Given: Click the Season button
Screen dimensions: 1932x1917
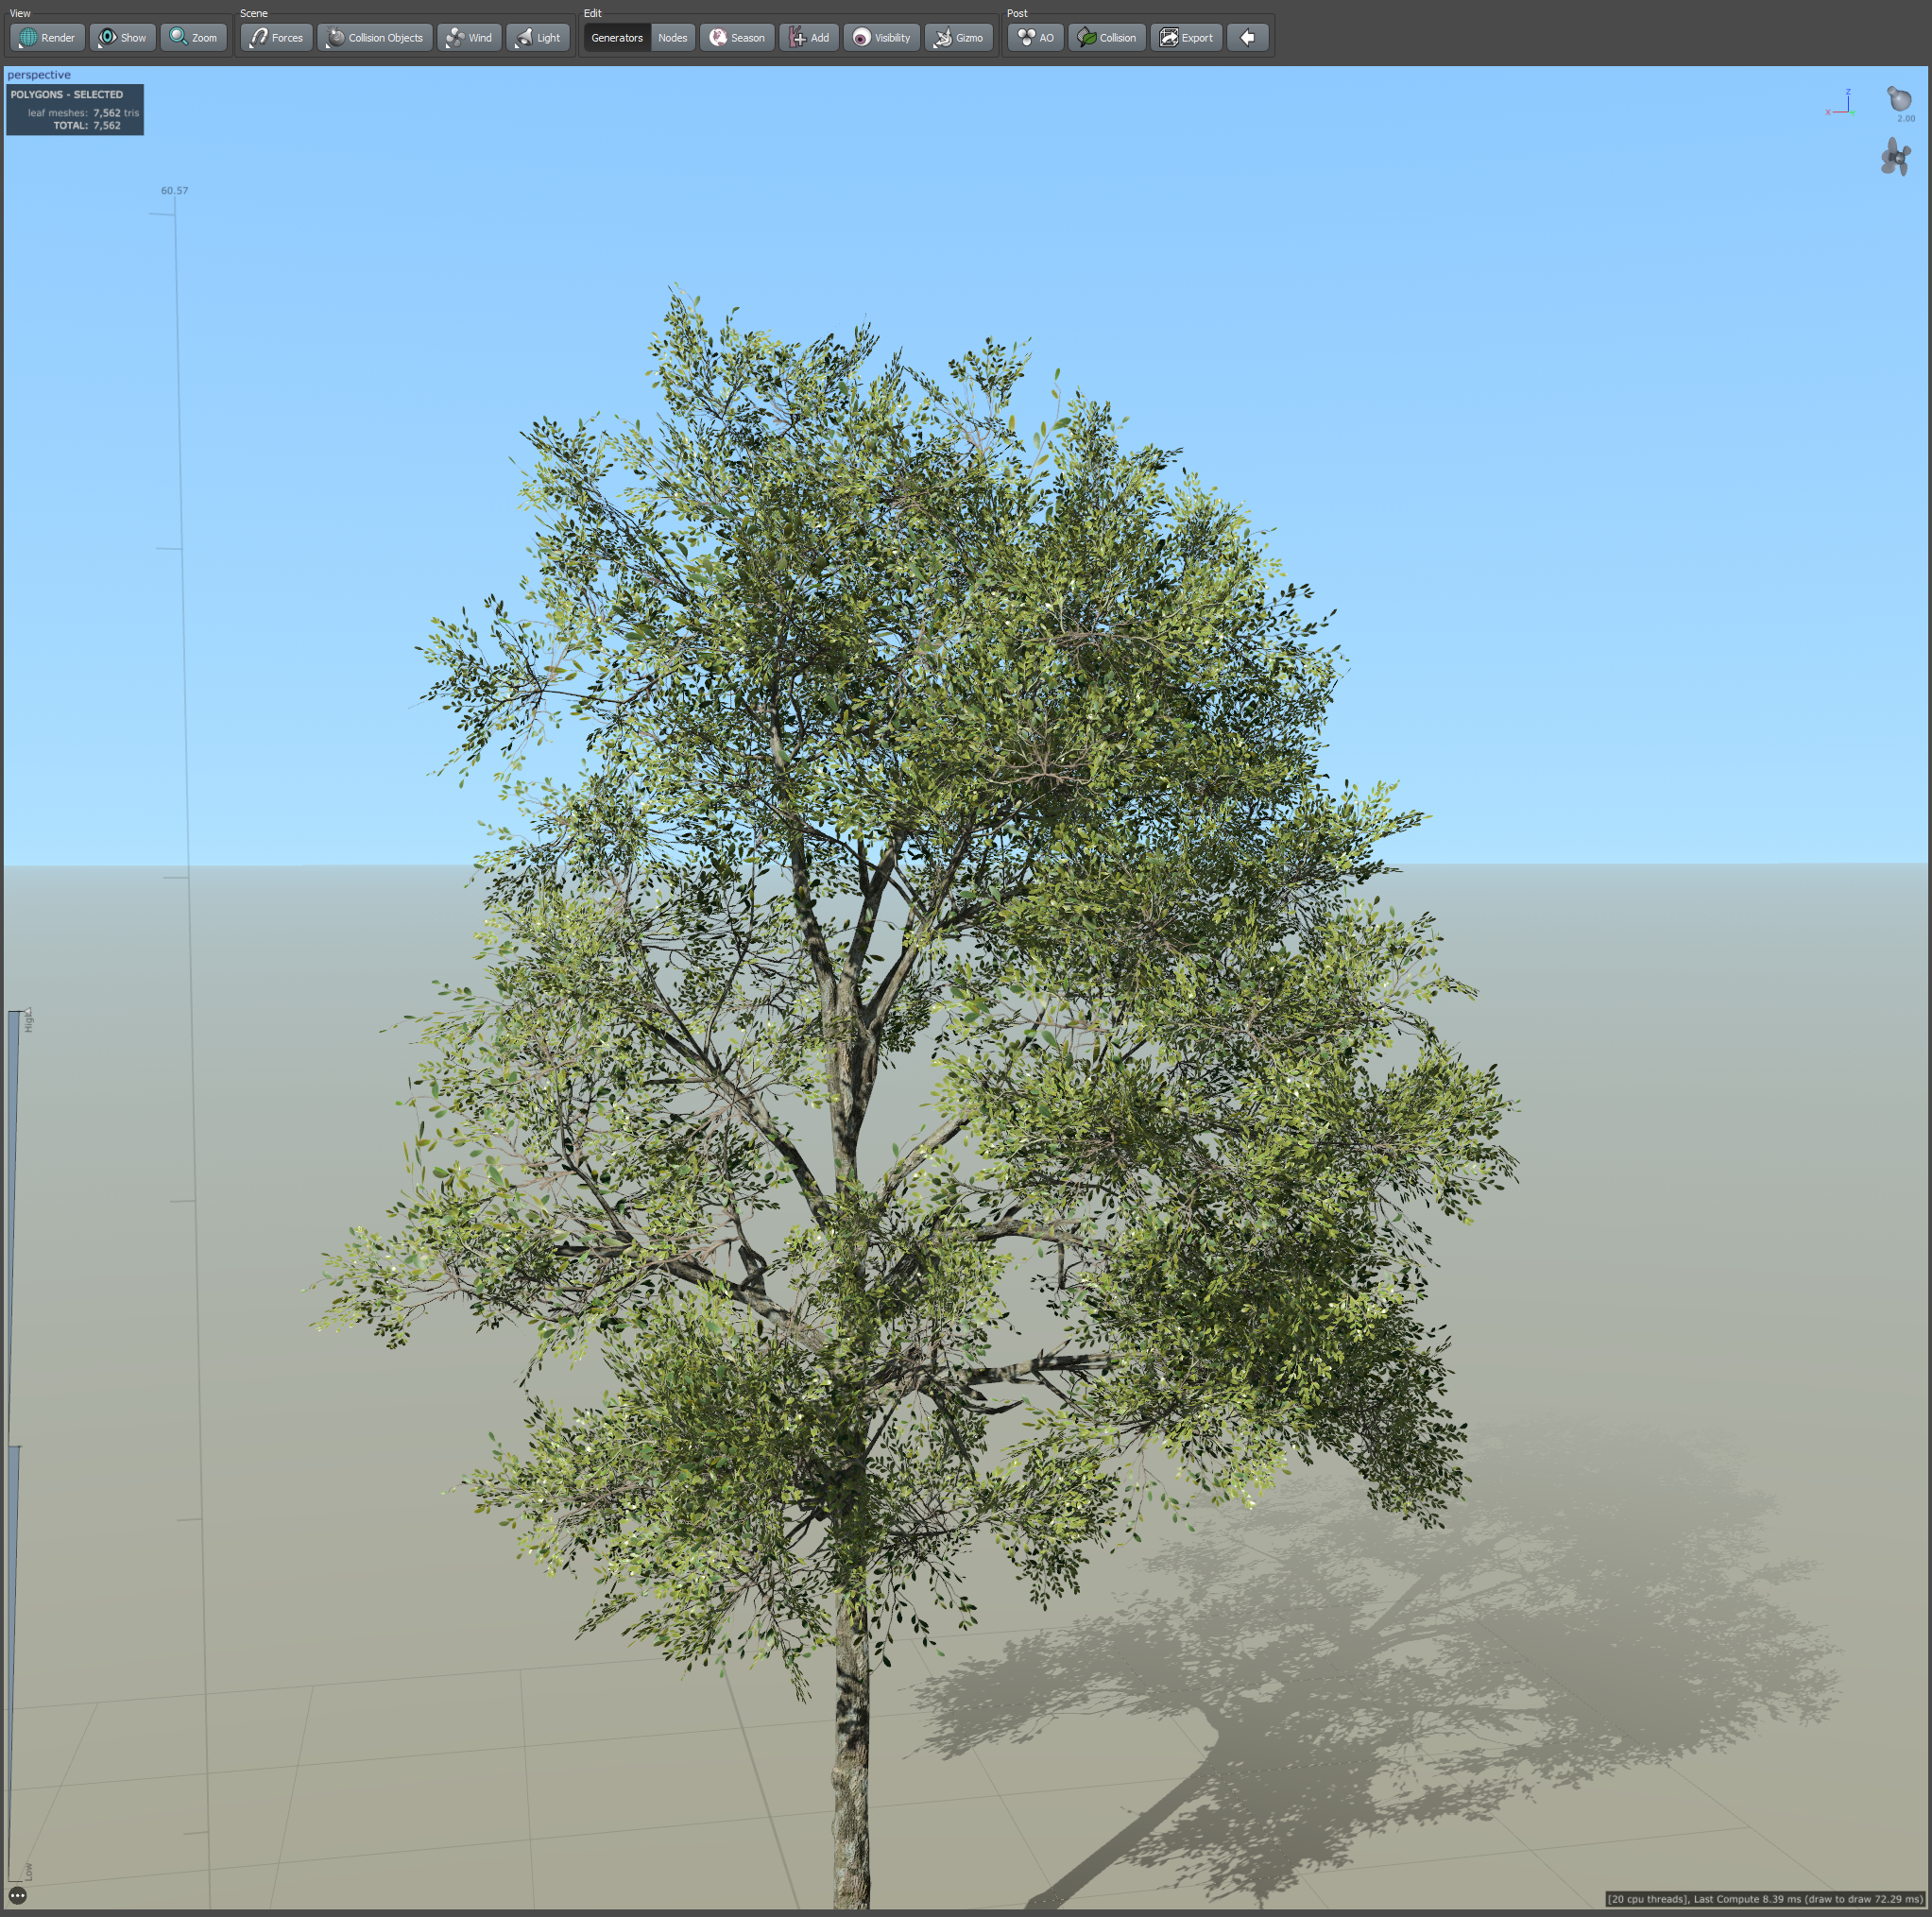Looking at the screenshot, I should (x=737, y=38).
